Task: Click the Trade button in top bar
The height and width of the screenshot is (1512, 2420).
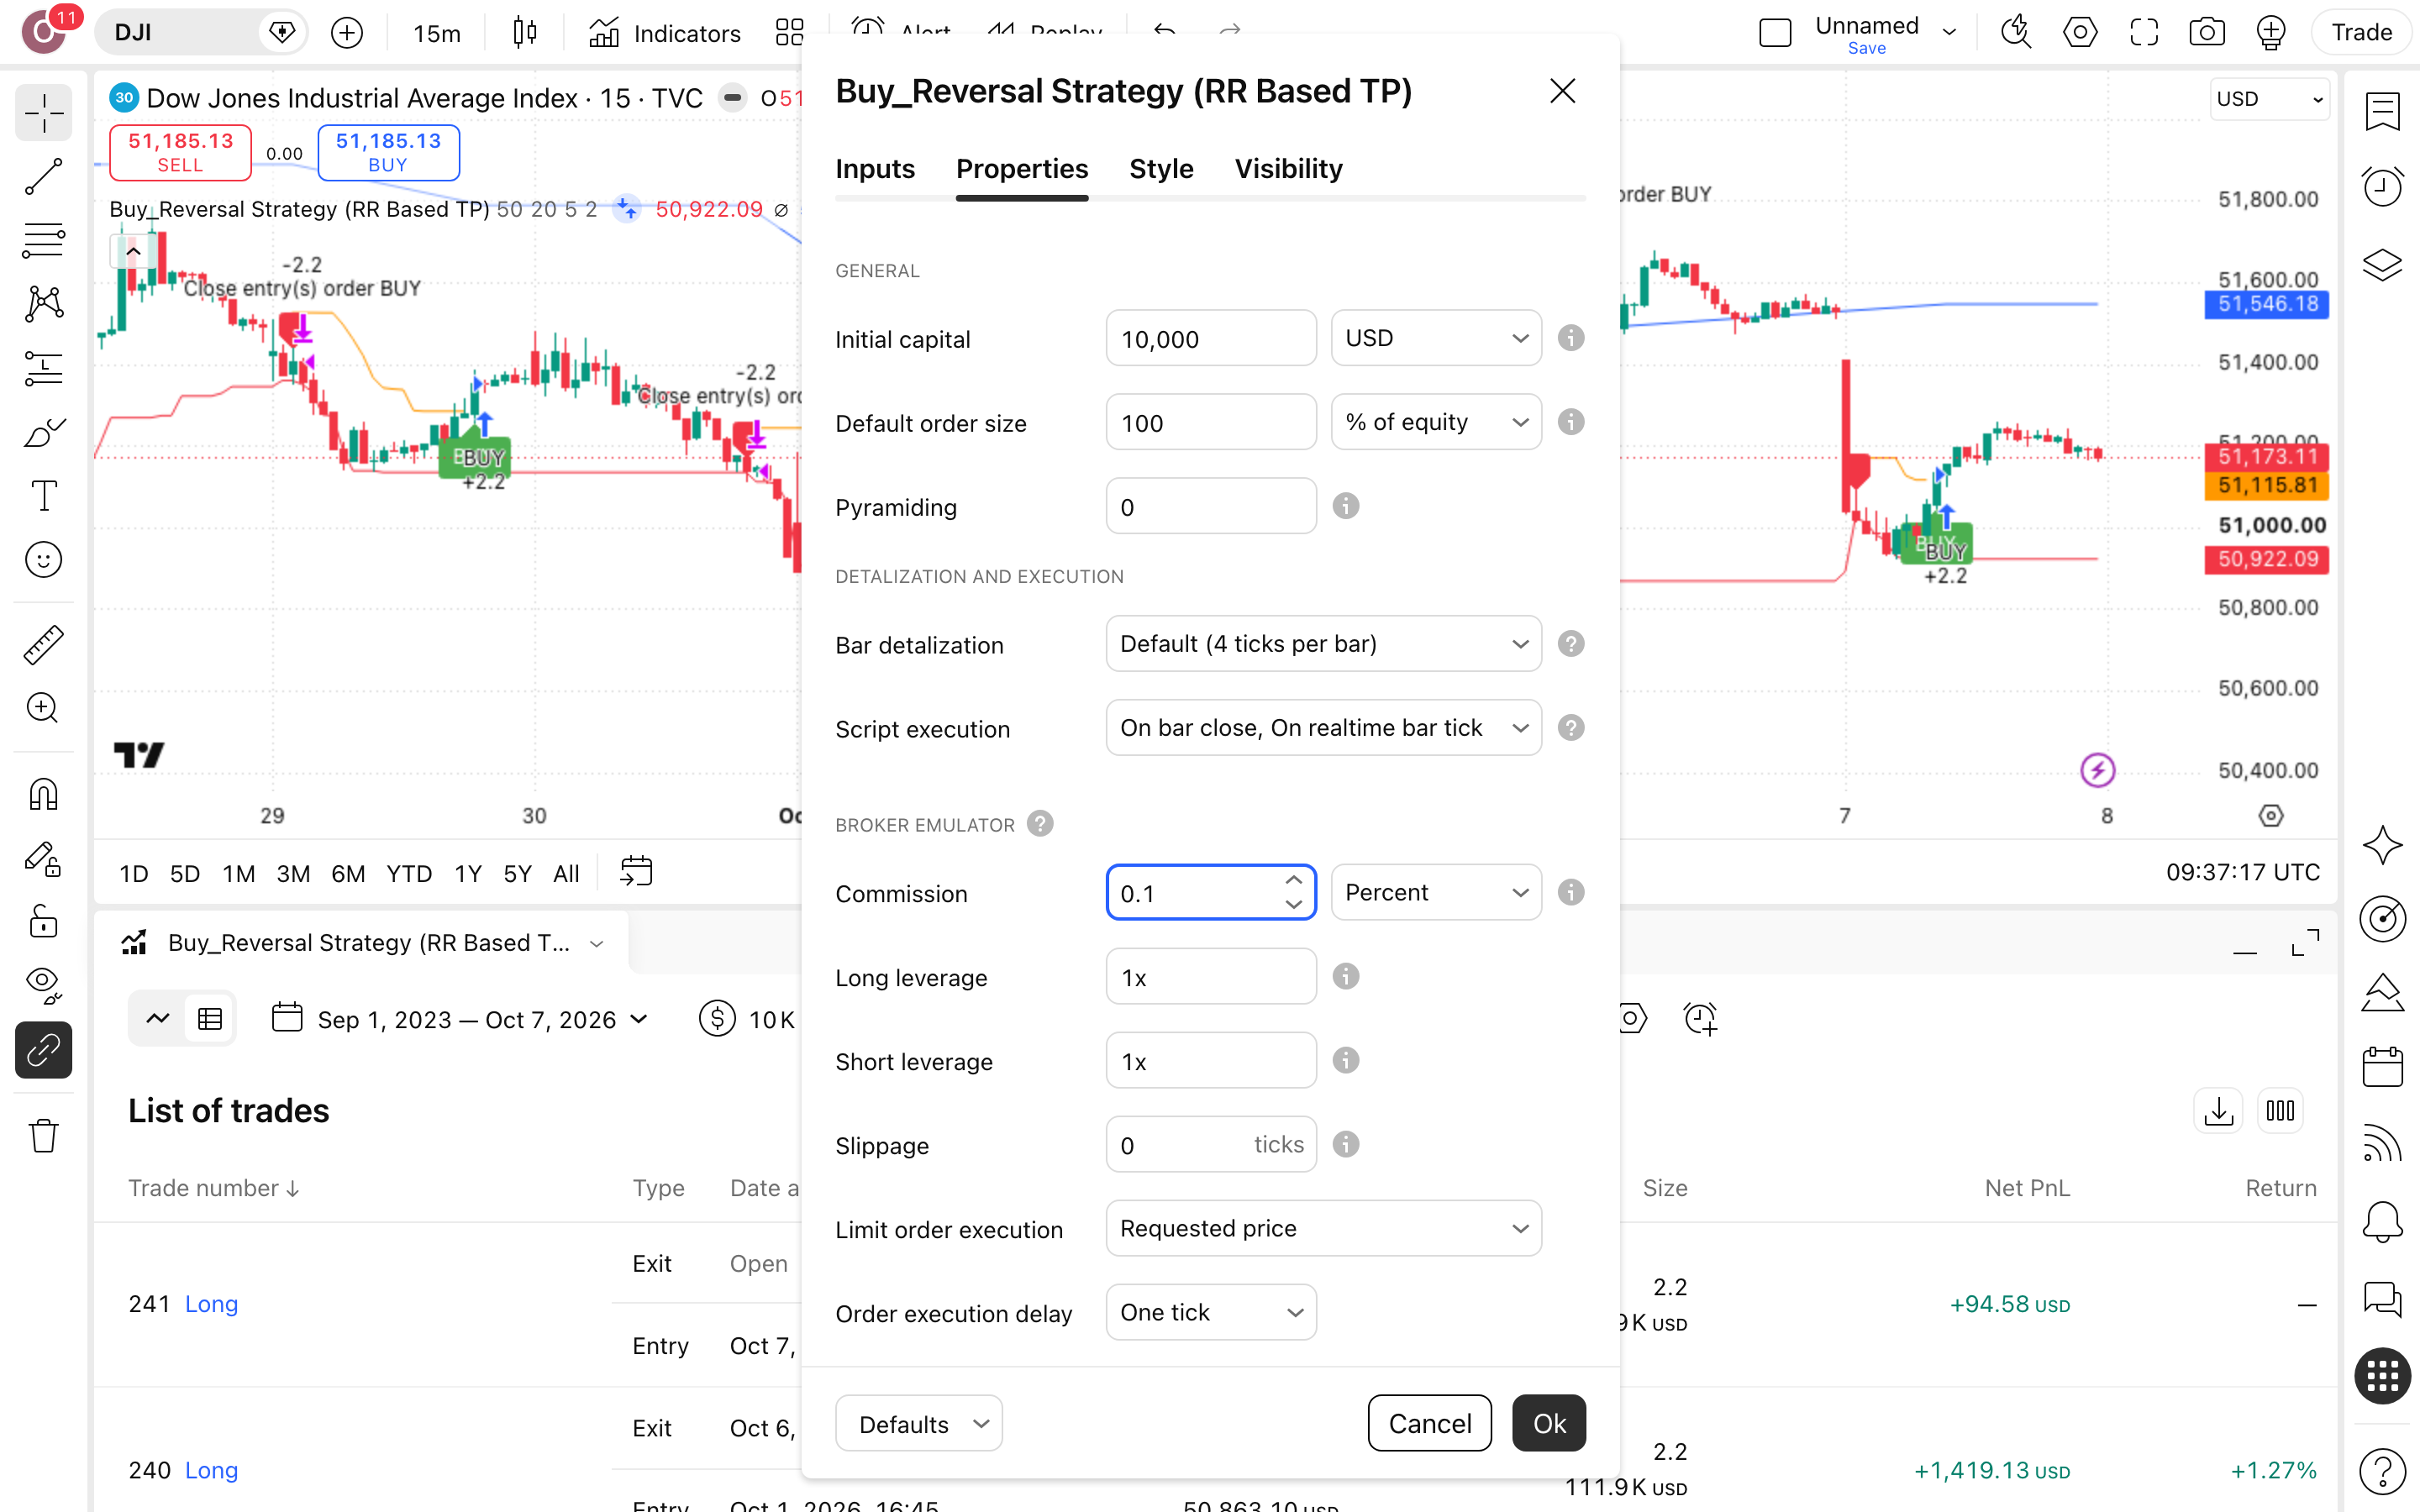Action: 2361,33
